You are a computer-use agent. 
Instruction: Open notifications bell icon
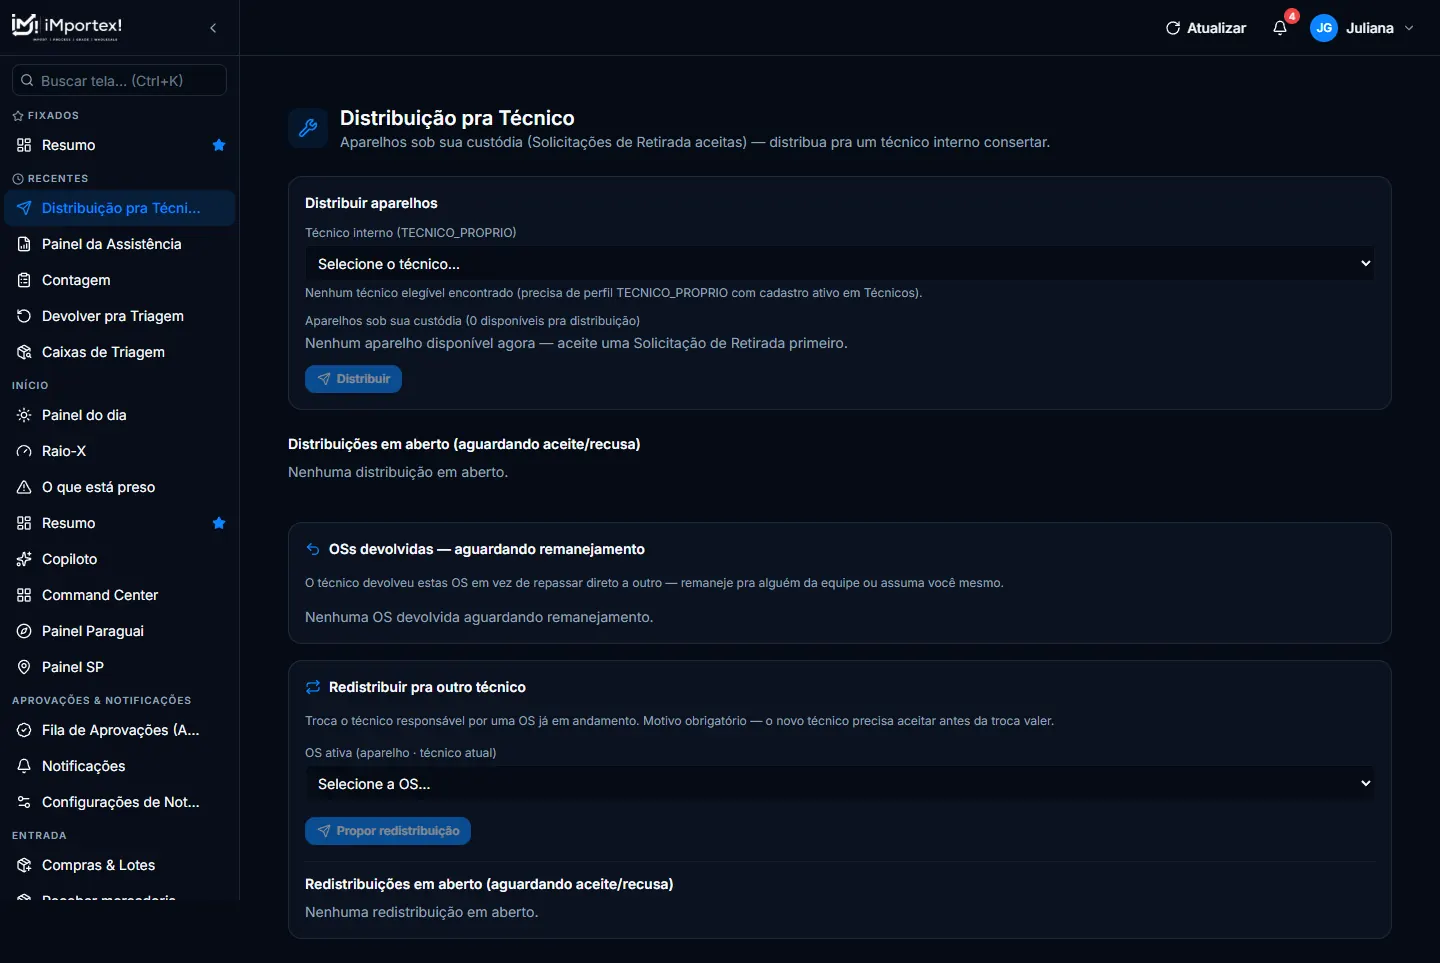1280,28
